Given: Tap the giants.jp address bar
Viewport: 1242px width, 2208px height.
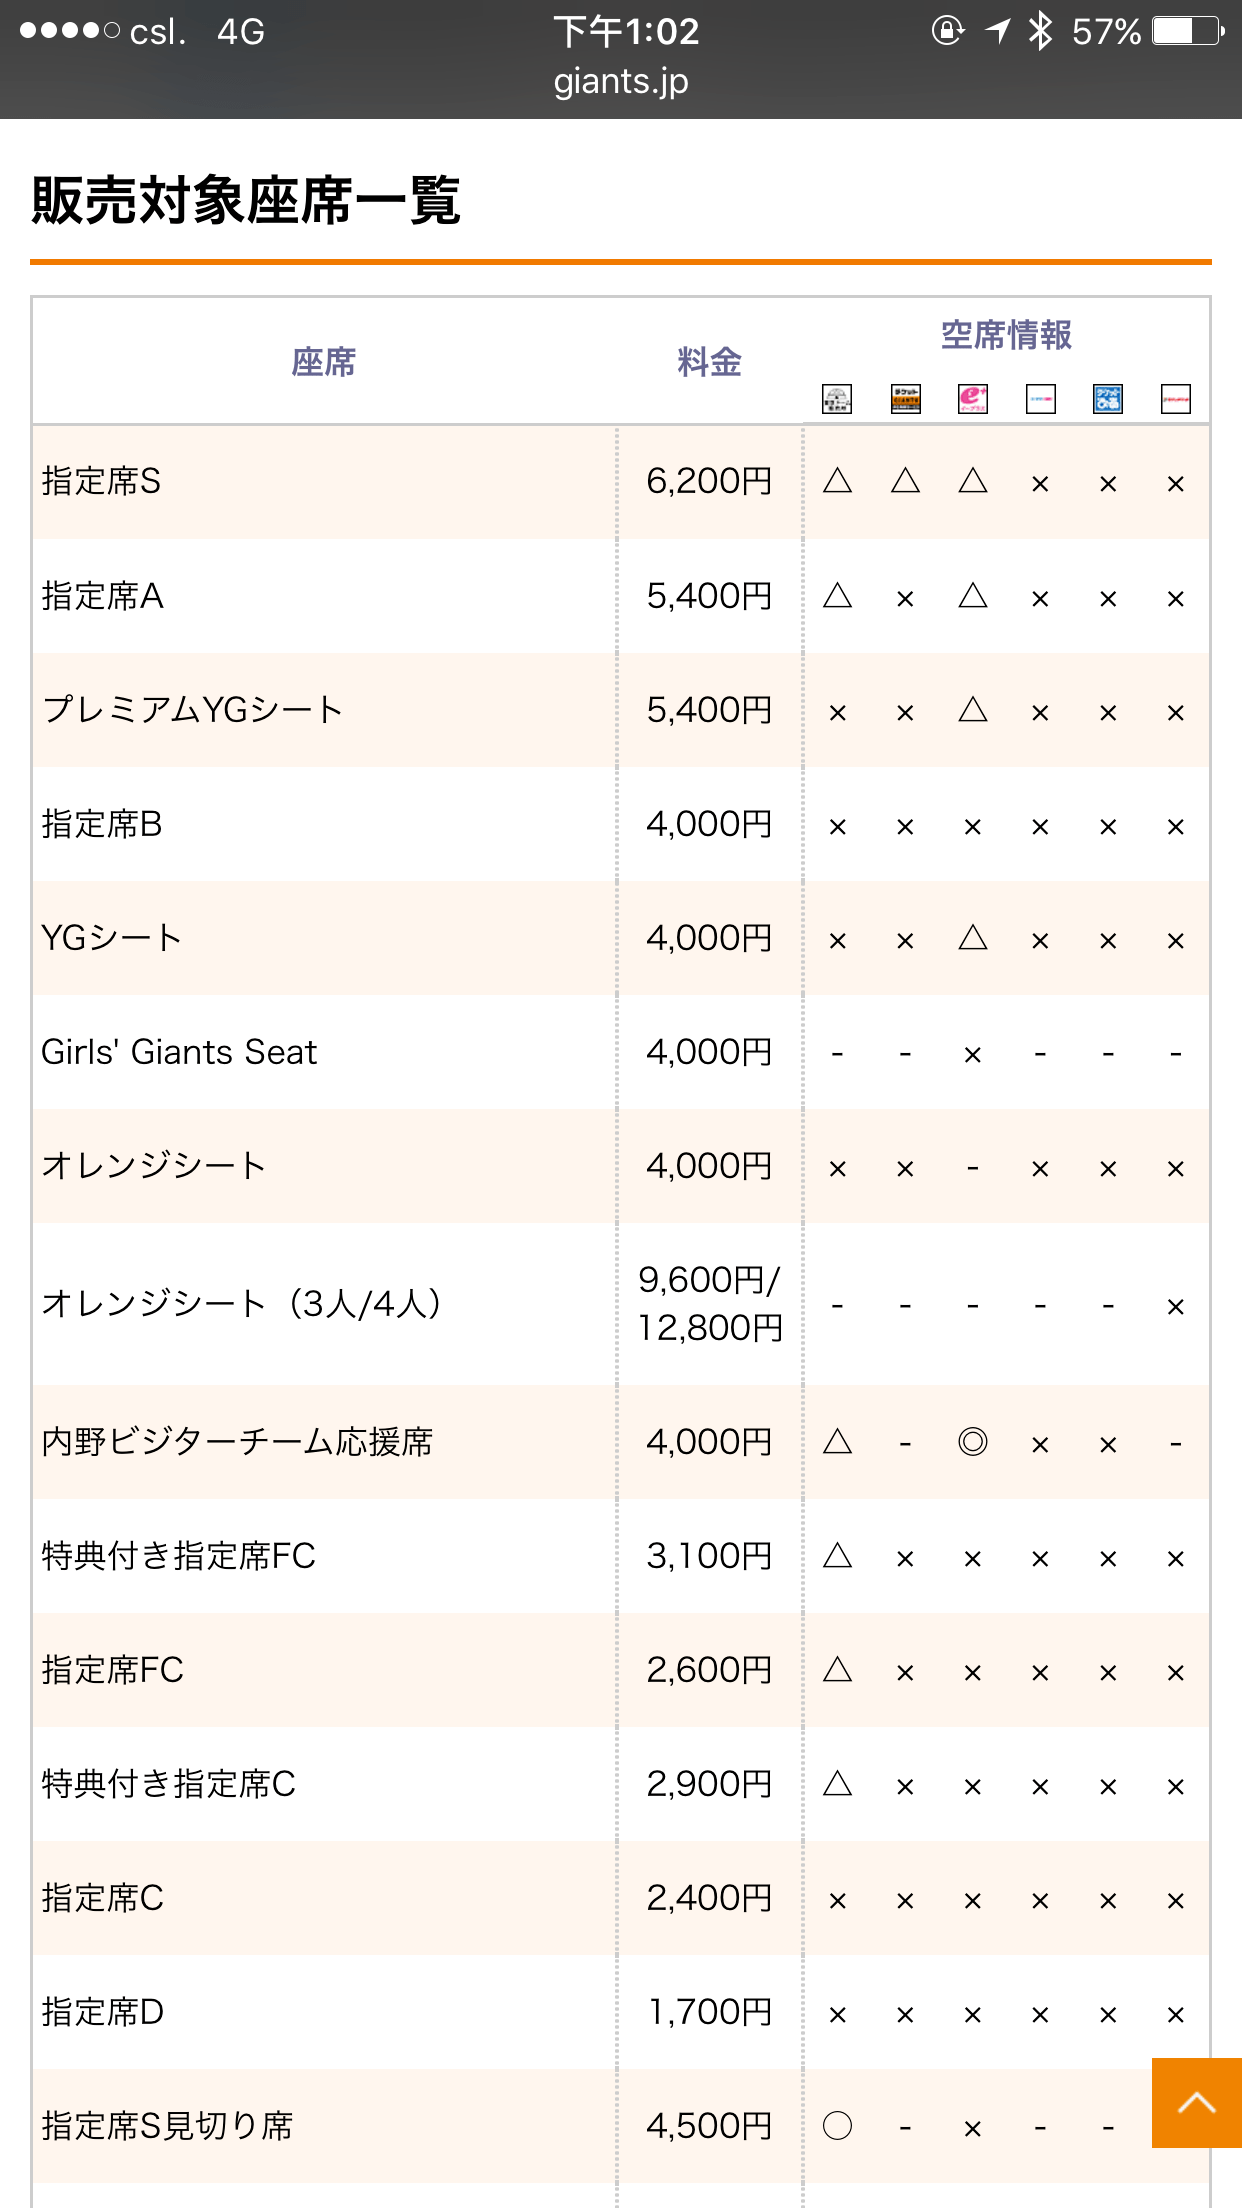Looking at the screenshot, I should pos(621,82).
